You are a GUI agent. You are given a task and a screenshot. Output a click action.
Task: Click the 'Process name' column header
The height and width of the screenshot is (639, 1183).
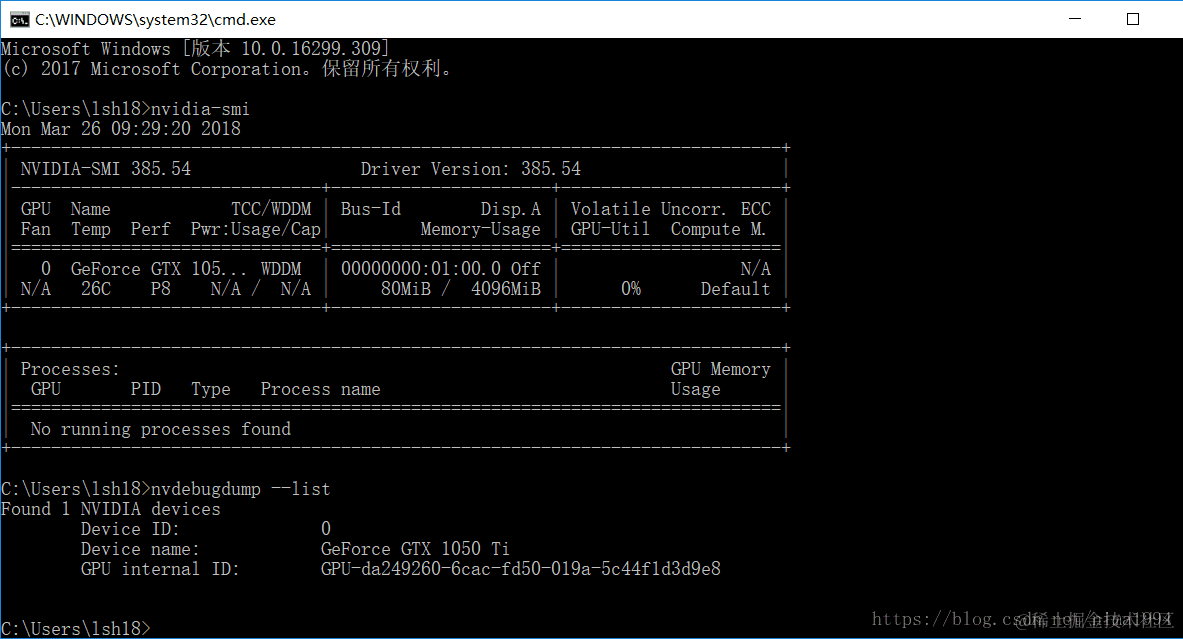coord(321,389)
